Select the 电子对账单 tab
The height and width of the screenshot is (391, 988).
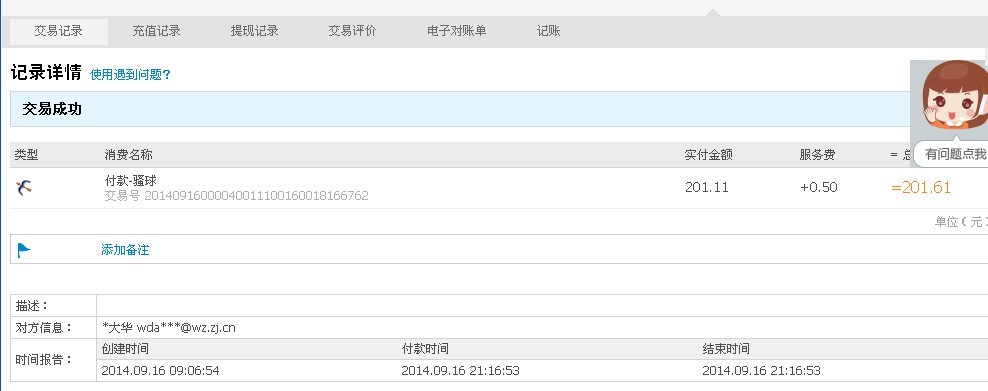(457, 31)
